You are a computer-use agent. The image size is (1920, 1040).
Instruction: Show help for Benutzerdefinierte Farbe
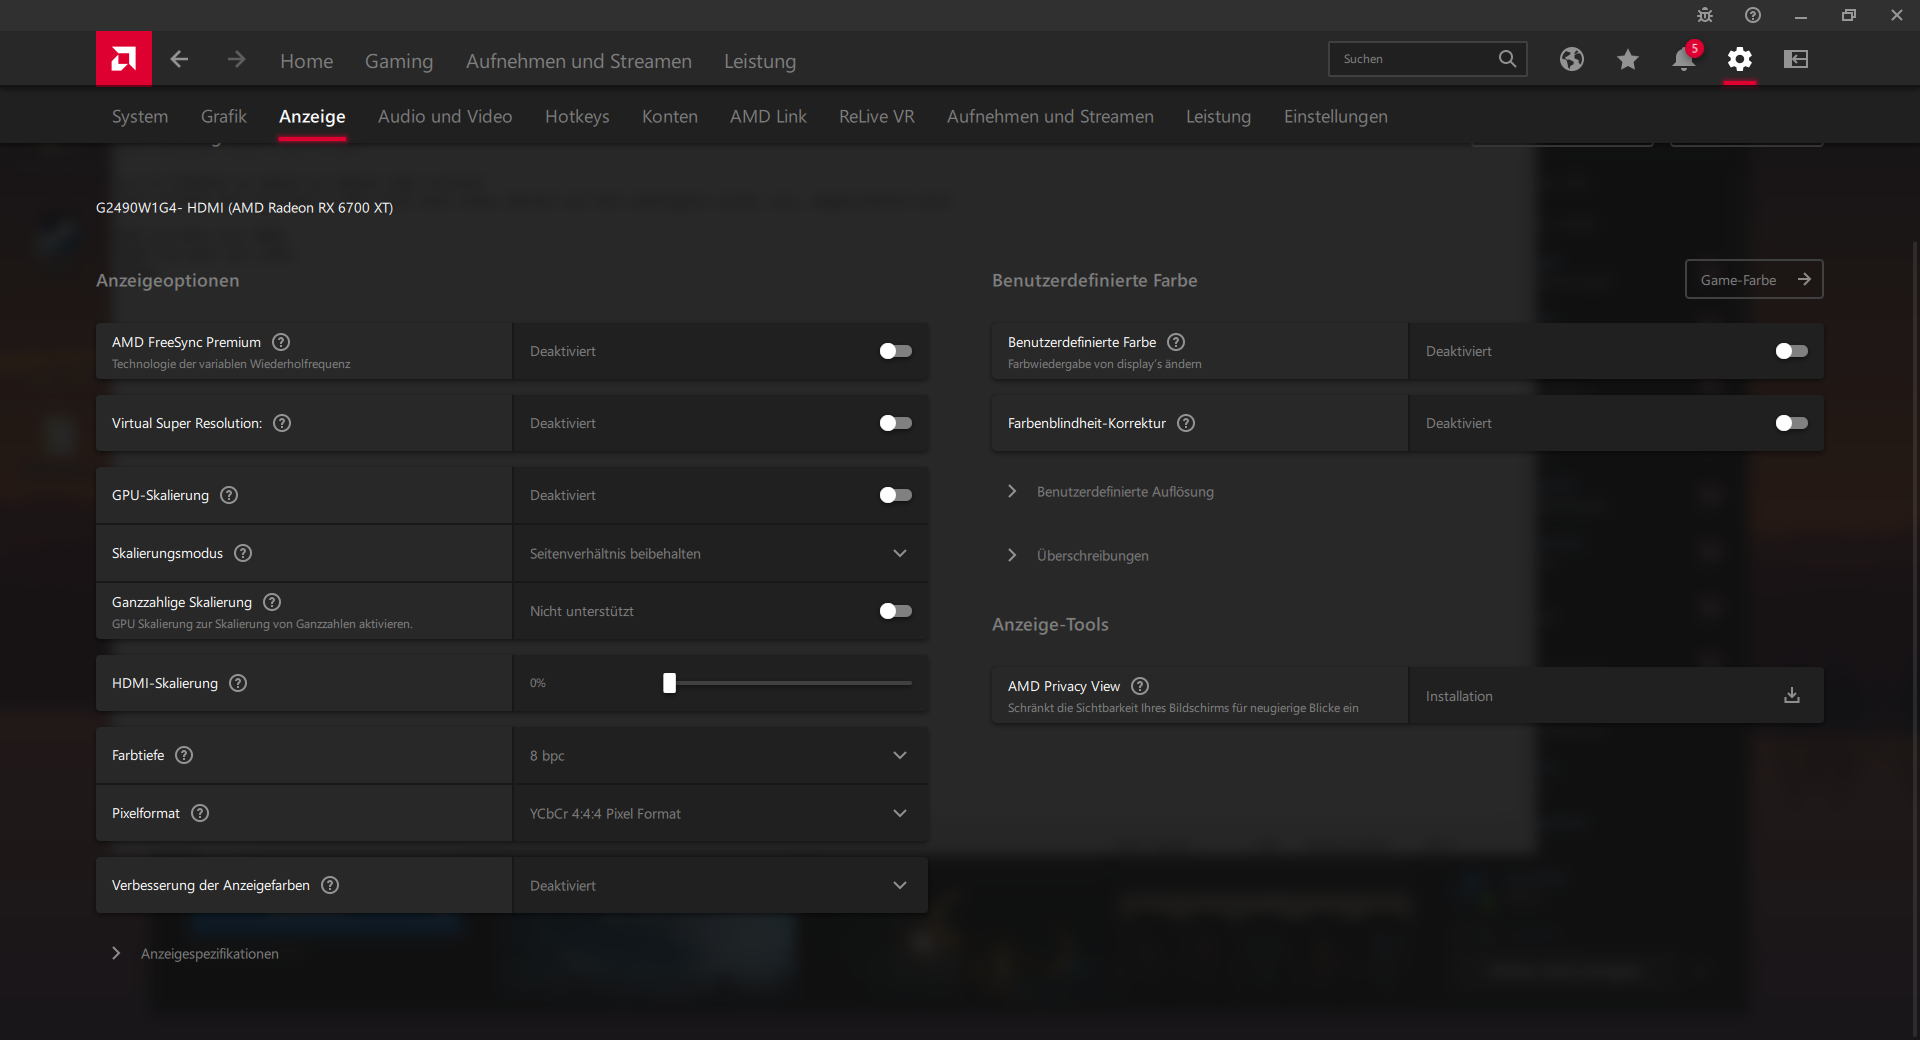[x=1176, y=342]
